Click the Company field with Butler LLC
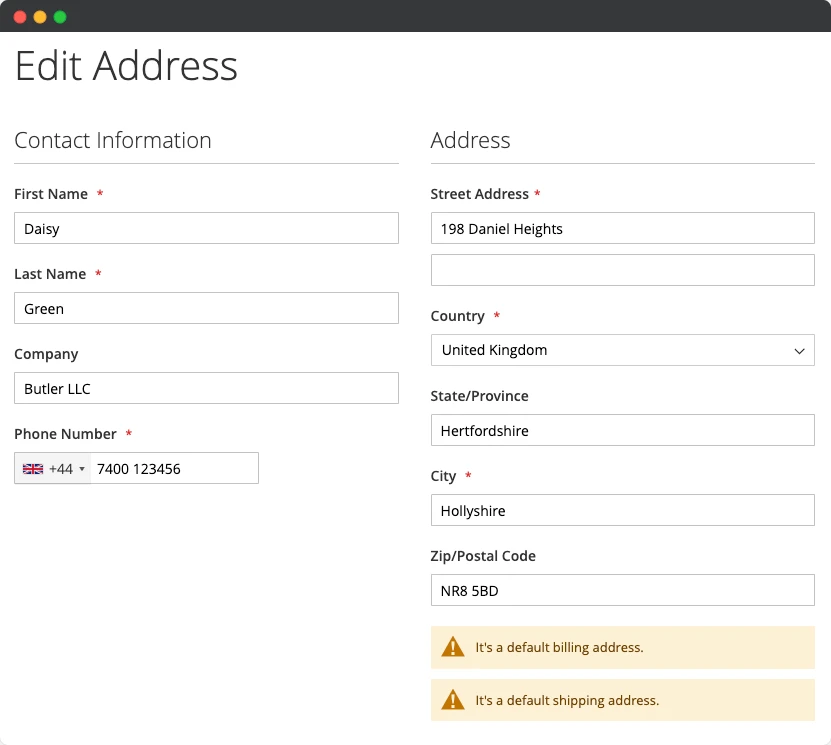 [206, 388]
